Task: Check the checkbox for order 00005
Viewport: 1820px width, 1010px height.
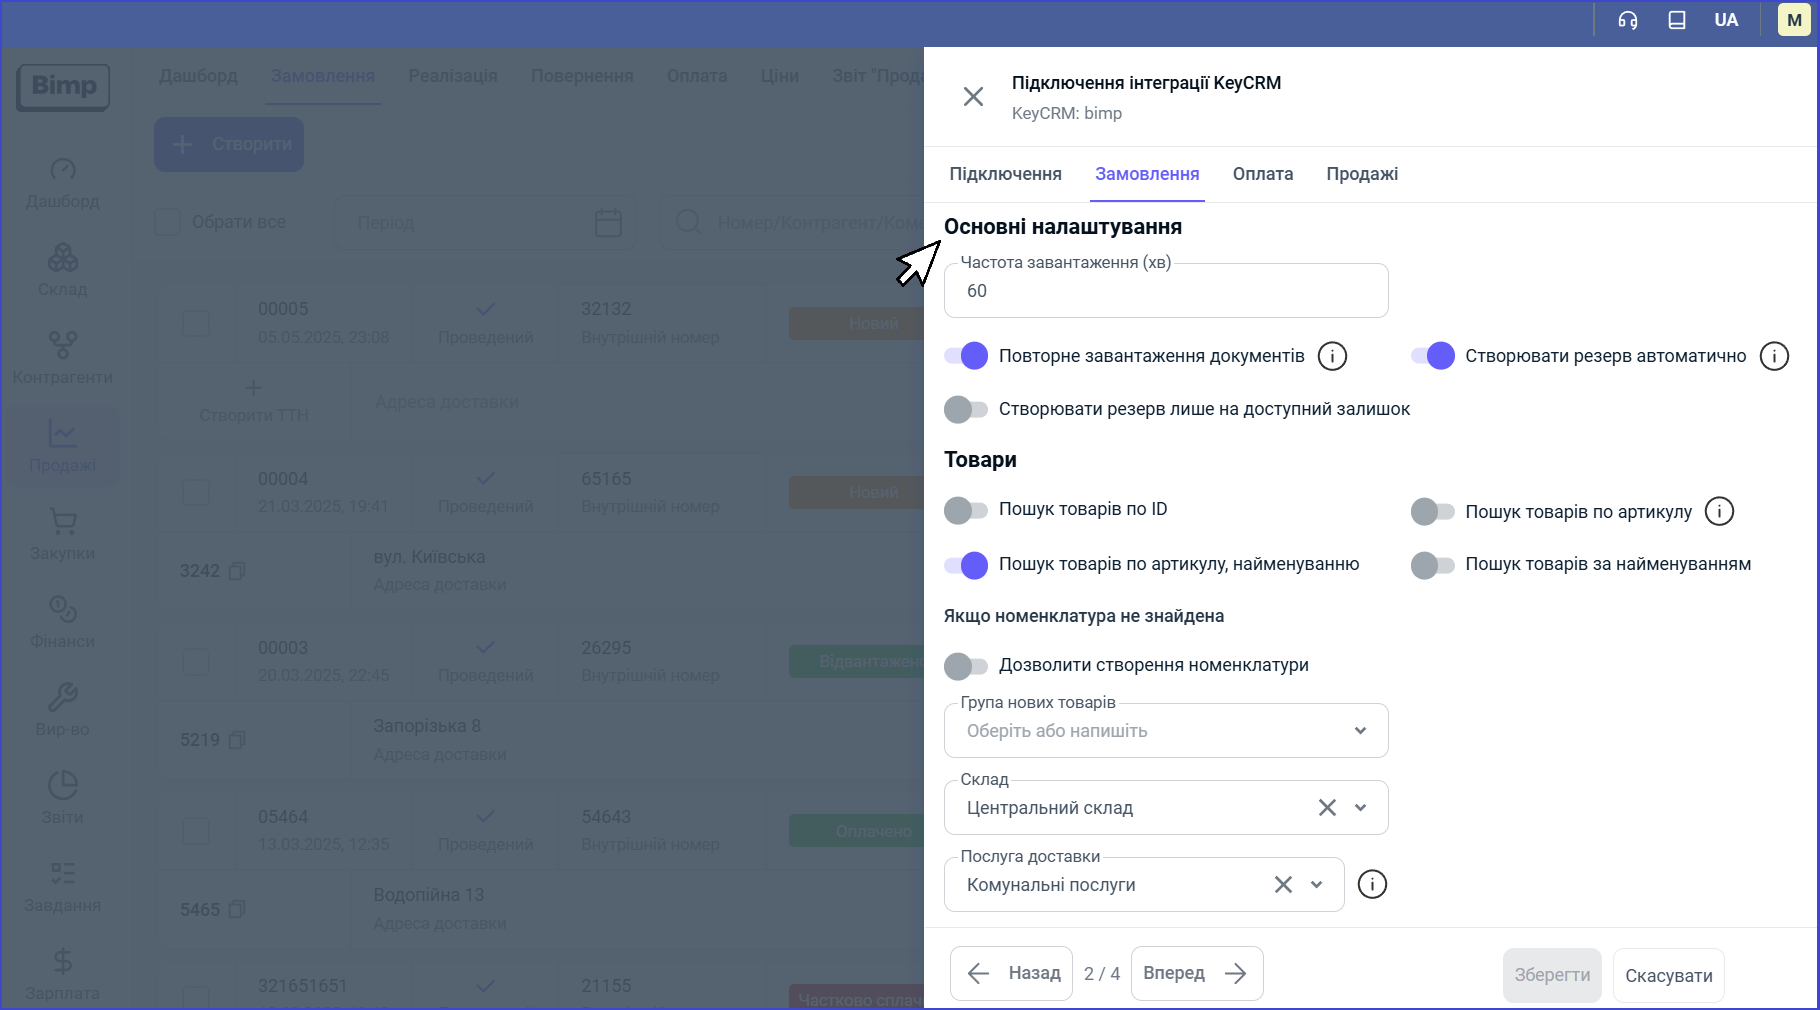Action: coord(196,323)
